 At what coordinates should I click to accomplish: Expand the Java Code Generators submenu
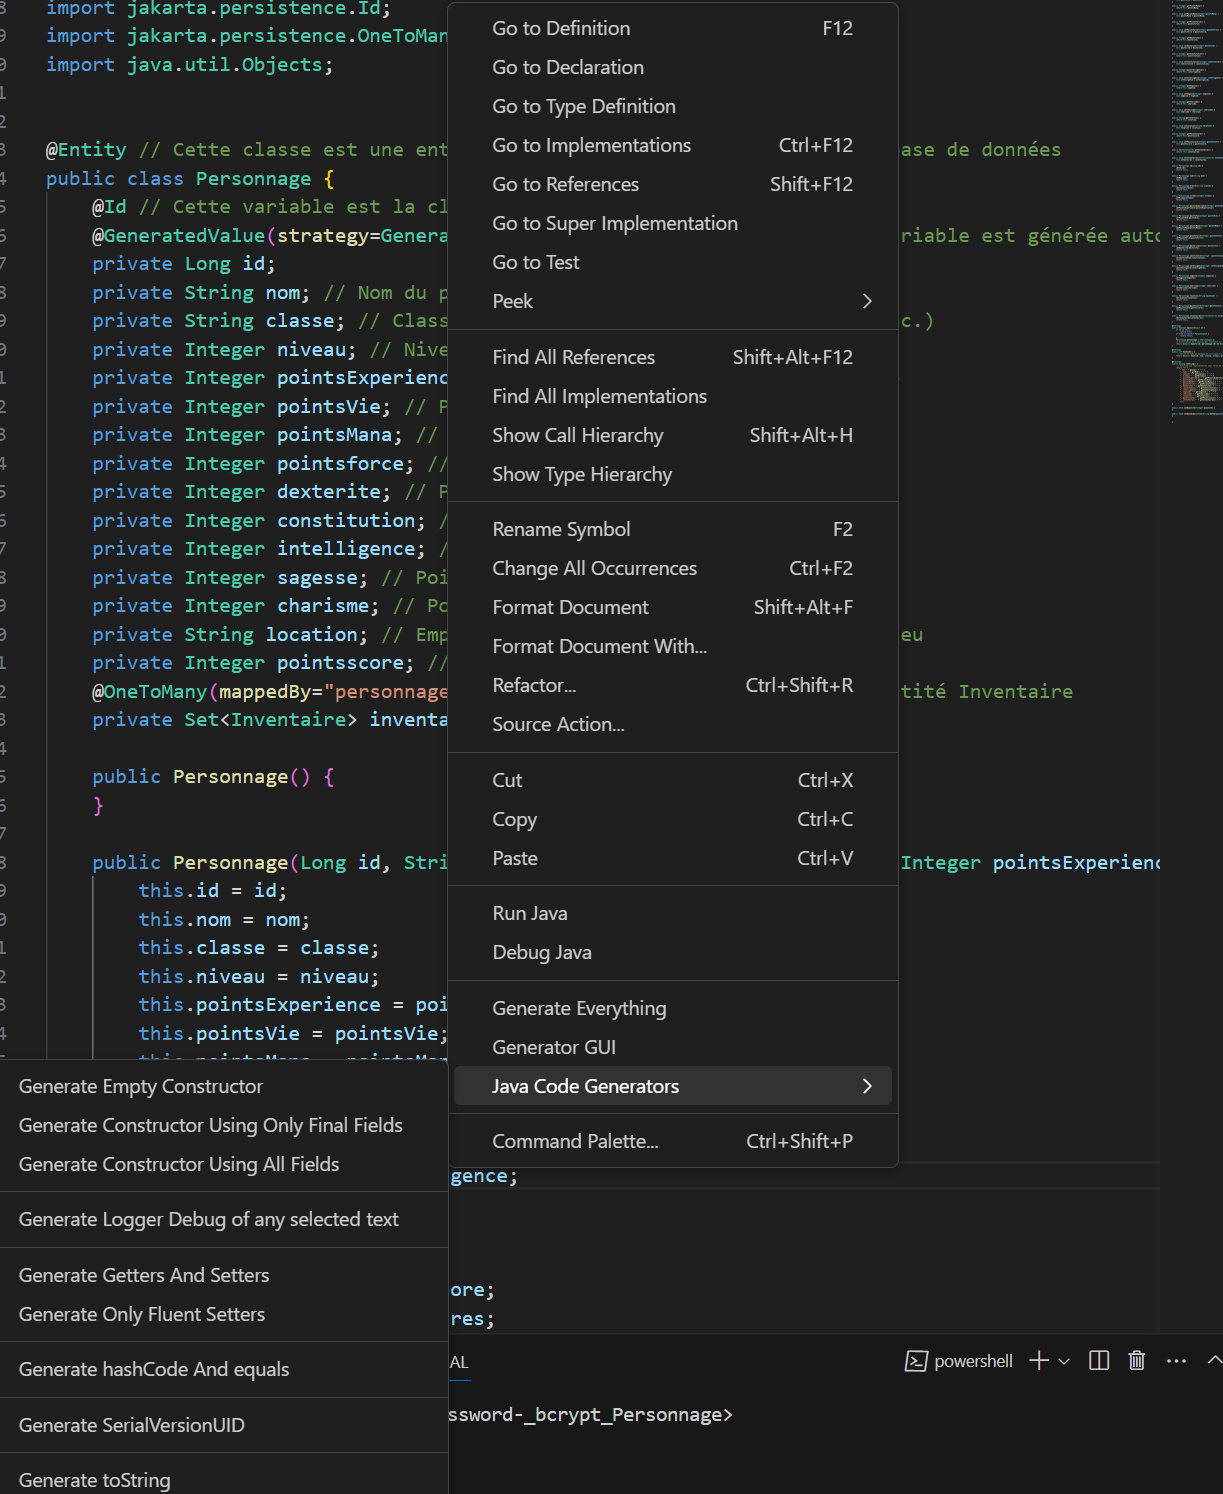click(x=866, y=1086)
